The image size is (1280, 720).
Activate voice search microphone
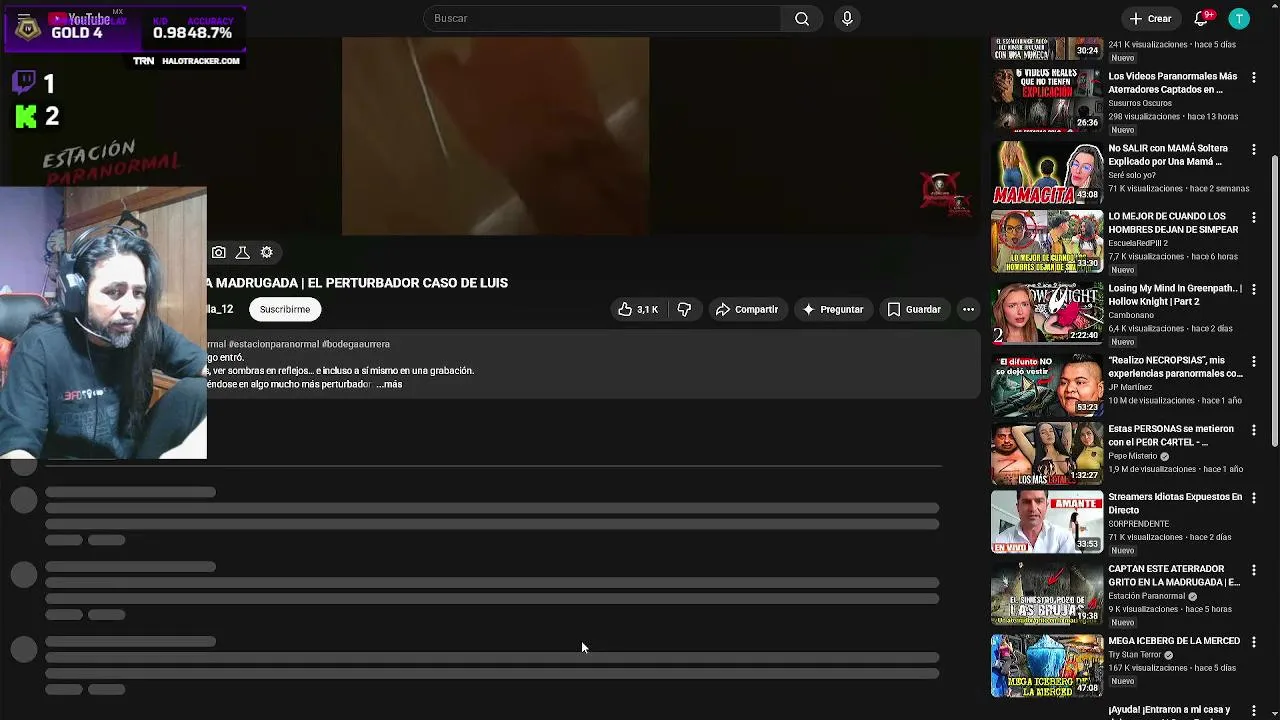(x=847, y=19)
